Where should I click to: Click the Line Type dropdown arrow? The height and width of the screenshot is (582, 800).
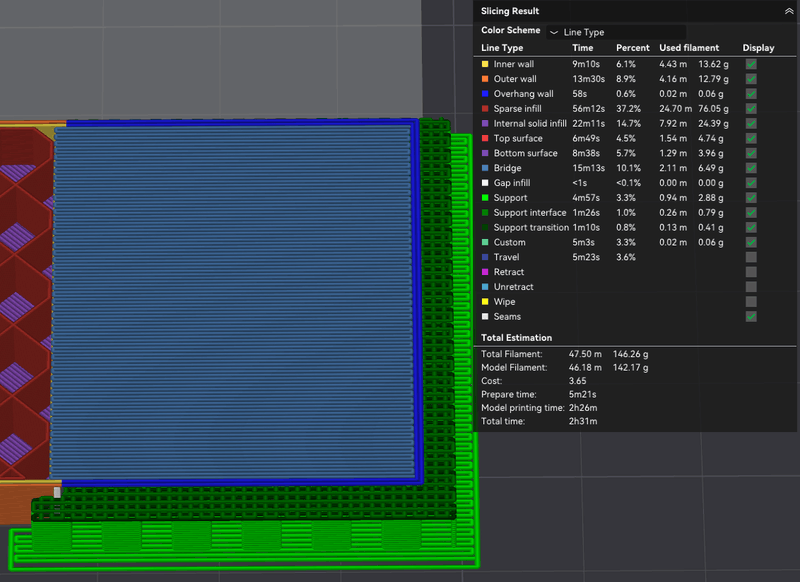(554, 32)
